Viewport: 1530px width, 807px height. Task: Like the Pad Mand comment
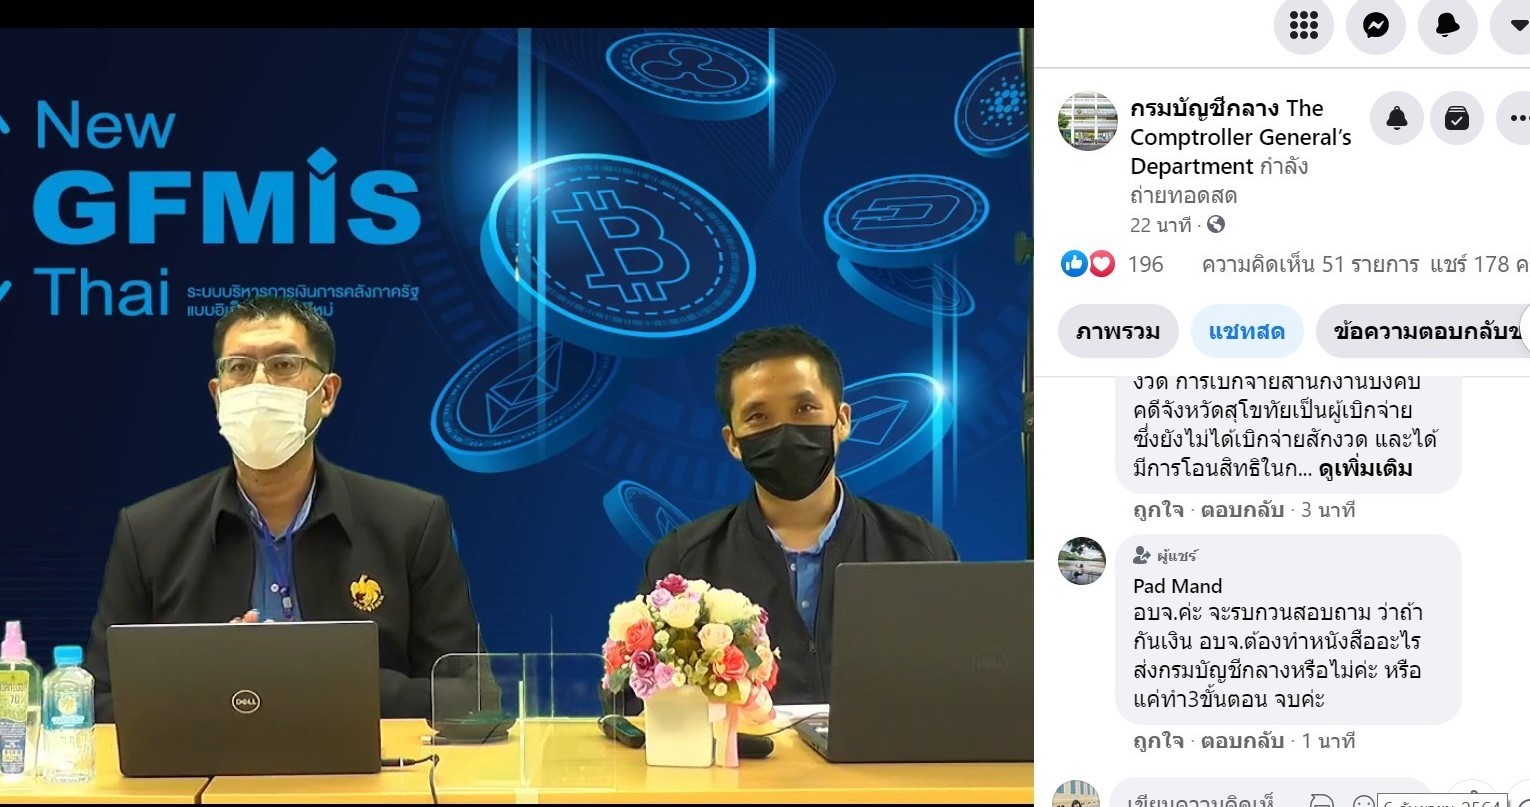click(1158, 741)
